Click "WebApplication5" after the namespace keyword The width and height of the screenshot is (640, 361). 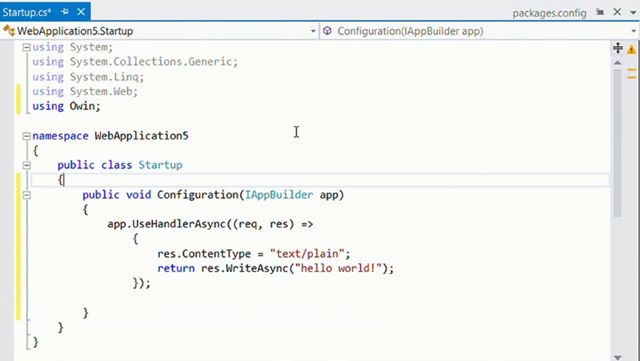click(142, 136)
